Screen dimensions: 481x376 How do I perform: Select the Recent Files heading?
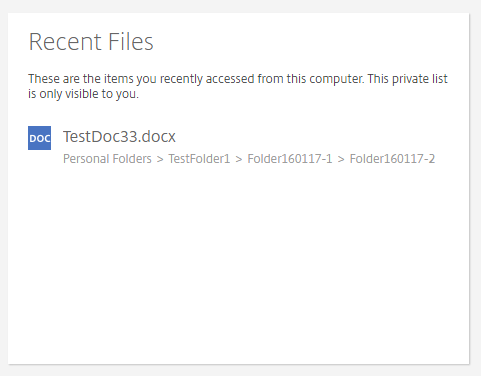pyautogui.click(x=91, y=42)
